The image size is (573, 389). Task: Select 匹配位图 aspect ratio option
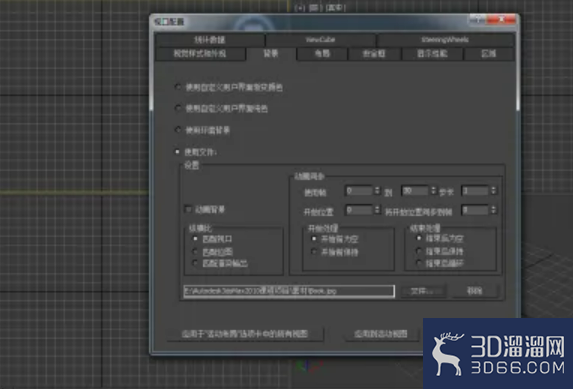pyautogui.click(x=196, y=252)
